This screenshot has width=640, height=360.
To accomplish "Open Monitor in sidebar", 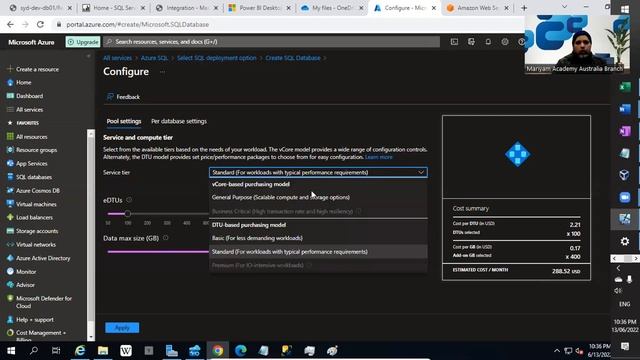I will coord(26,271).
